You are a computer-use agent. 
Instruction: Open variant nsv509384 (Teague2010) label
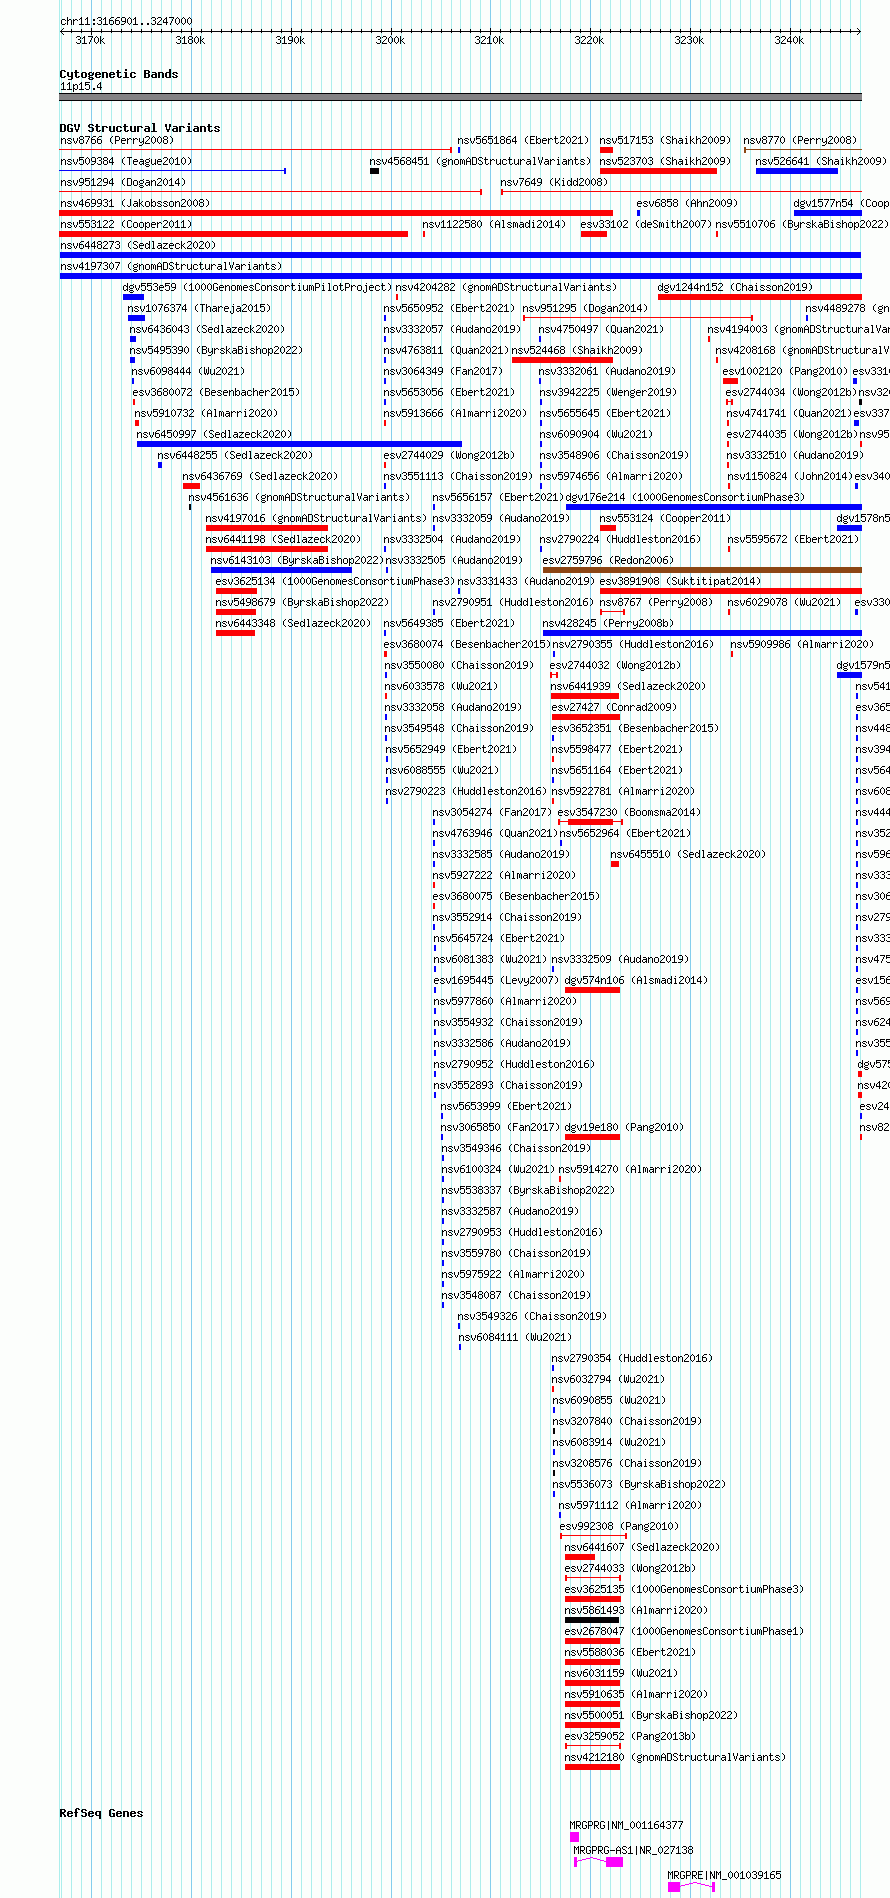coord(126,161)
